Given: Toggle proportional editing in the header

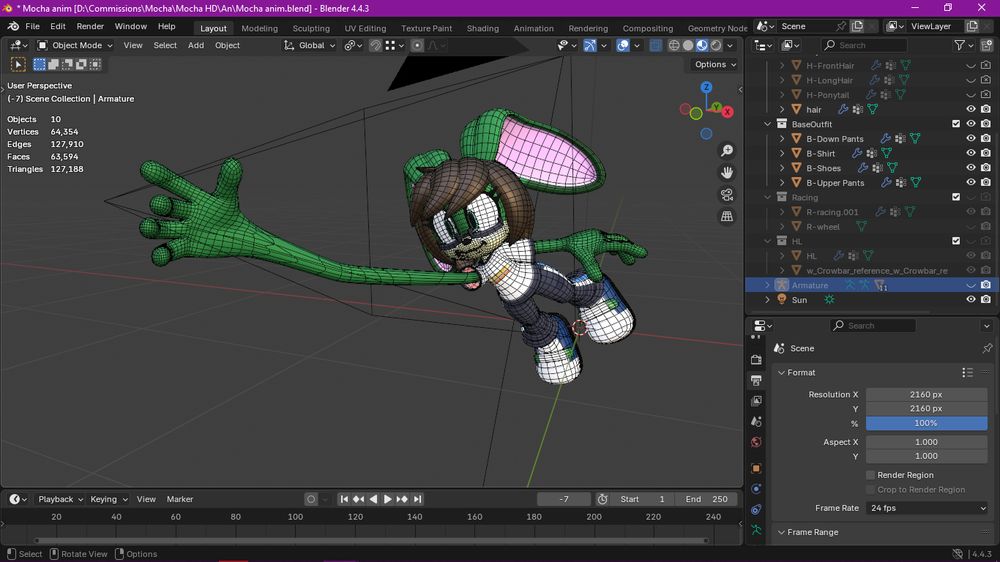Looking at the screenshot, I should tap(417, 45).
